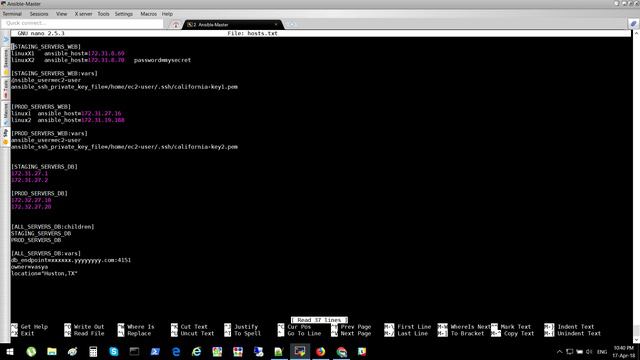
Task: Open the green uTorrent taskbar icon
Action: [31, 352]
